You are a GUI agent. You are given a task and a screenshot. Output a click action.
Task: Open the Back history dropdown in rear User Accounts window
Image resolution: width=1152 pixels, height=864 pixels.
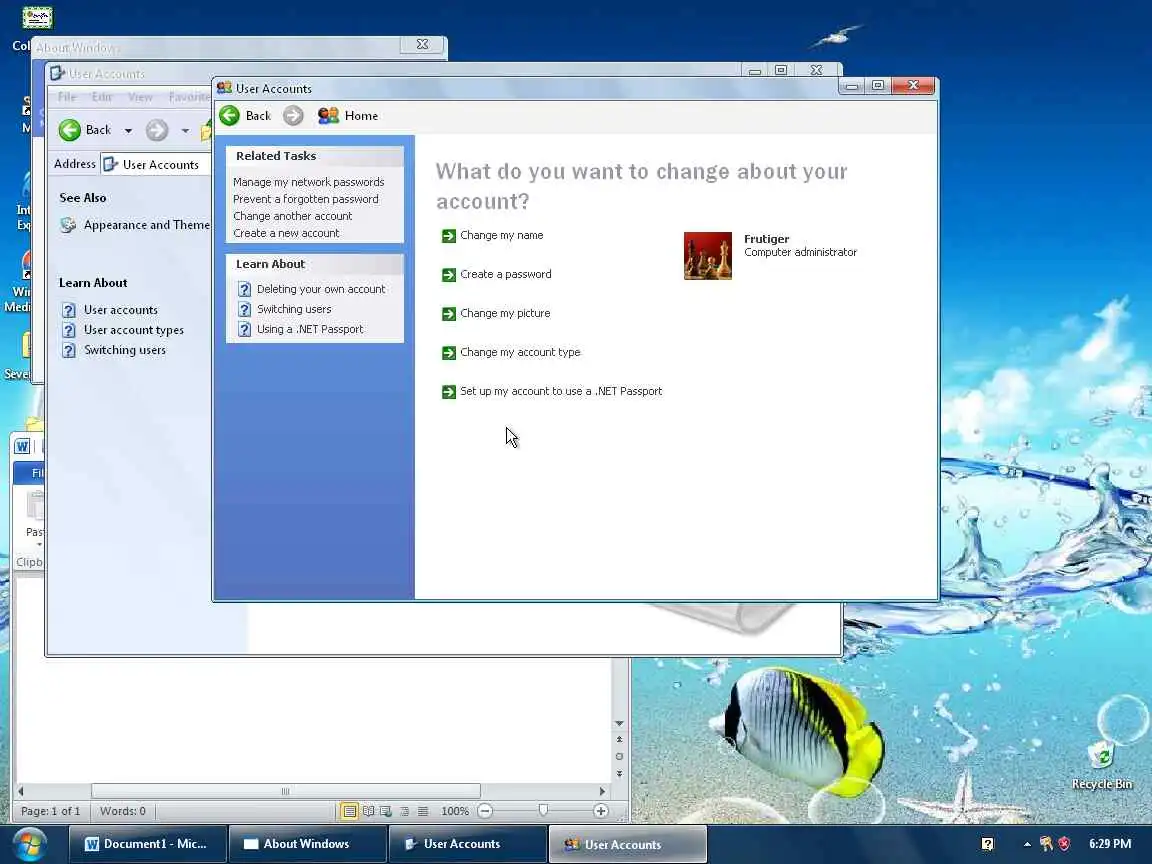(x=128, y=131)
